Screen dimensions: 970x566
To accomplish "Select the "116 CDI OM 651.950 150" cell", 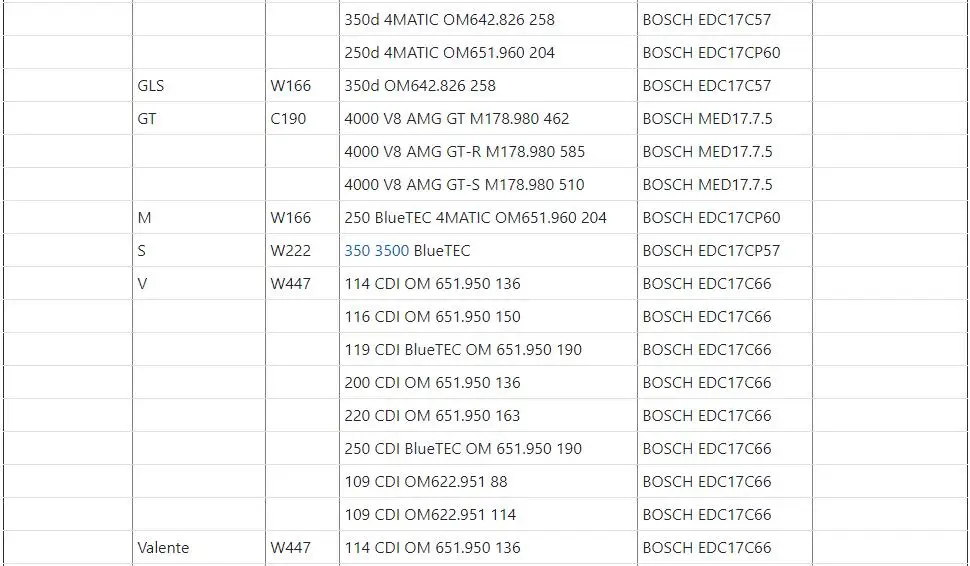I will coord(488,316).
